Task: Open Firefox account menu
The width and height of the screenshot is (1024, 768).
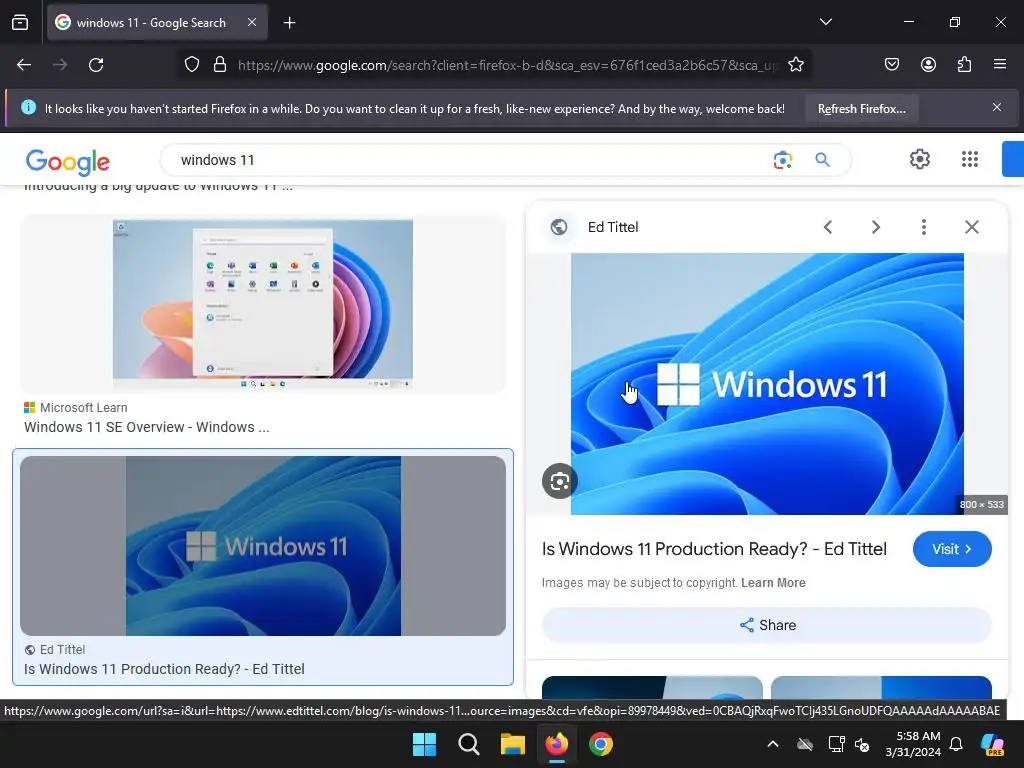Action: pyautogui.click(x=928, y=64)
